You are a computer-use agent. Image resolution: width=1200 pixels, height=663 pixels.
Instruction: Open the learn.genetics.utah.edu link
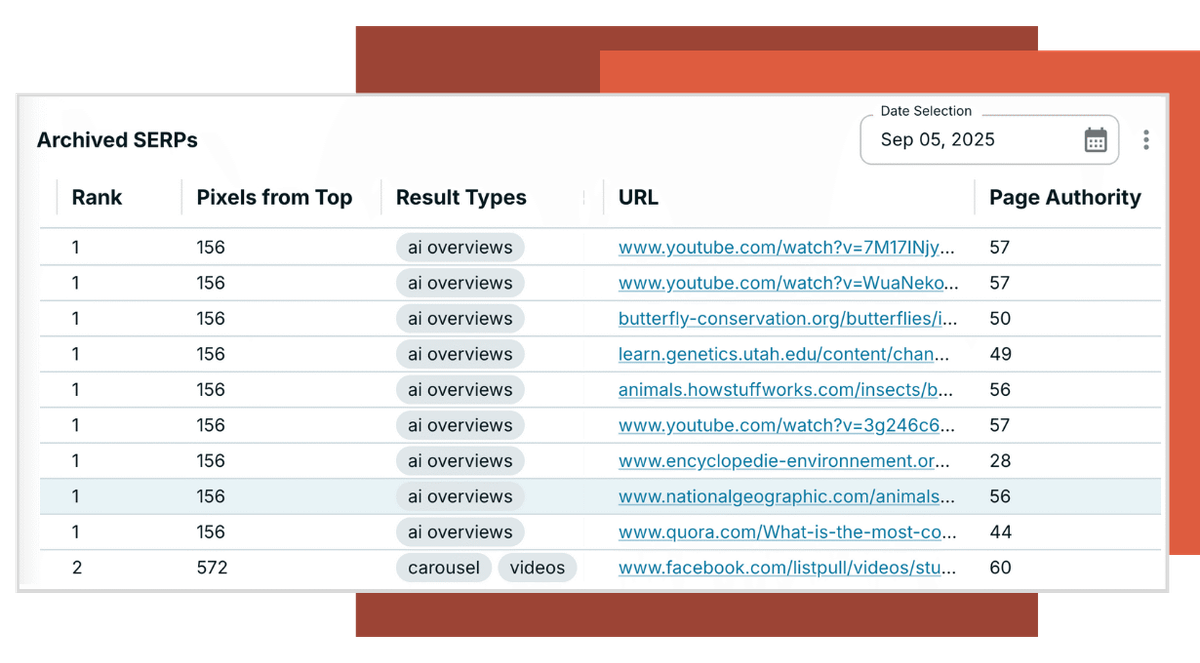coord(784,354)
